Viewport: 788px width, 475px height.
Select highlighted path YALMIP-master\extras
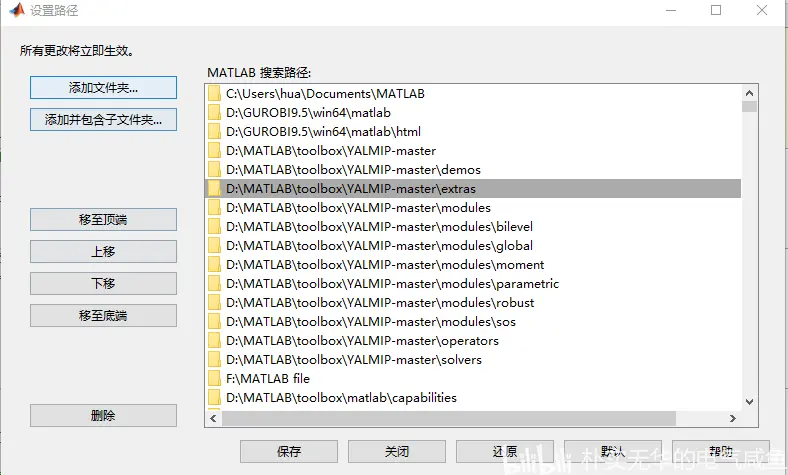(x=473, y=188)
